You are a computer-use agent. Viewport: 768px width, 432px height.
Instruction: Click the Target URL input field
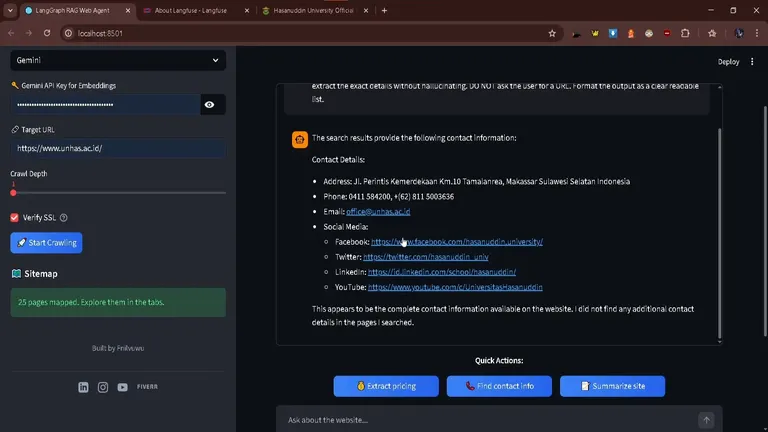coord(118,148)
